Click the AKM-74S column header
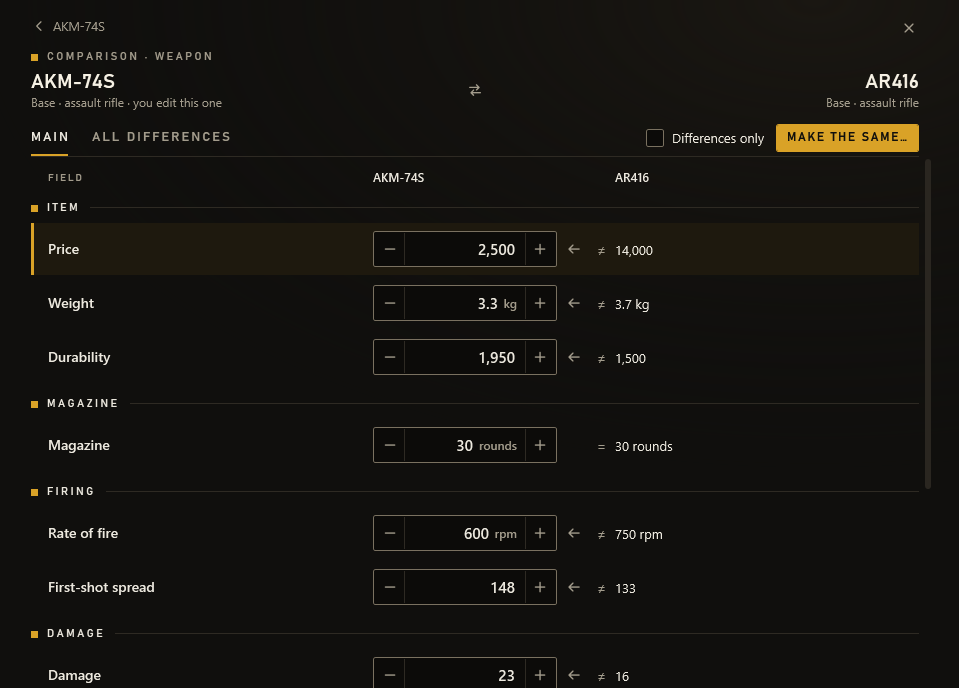Image resolution: width=959 pixels, height=688 pixels. click(398, 177)
